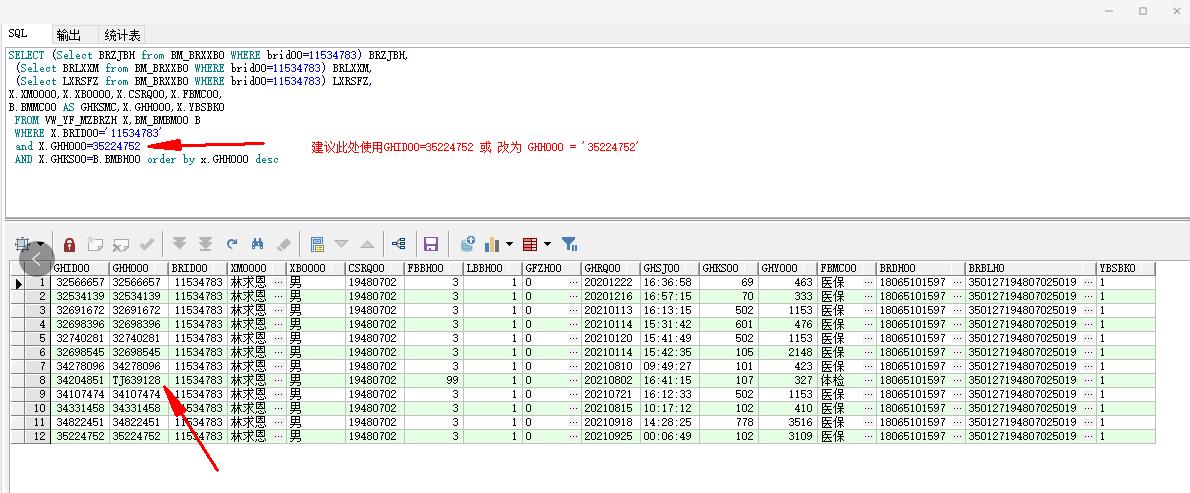This screenshot has width=1190, height=493.
Task: Click the blue filter funnel icon
Action: (570, 244)
